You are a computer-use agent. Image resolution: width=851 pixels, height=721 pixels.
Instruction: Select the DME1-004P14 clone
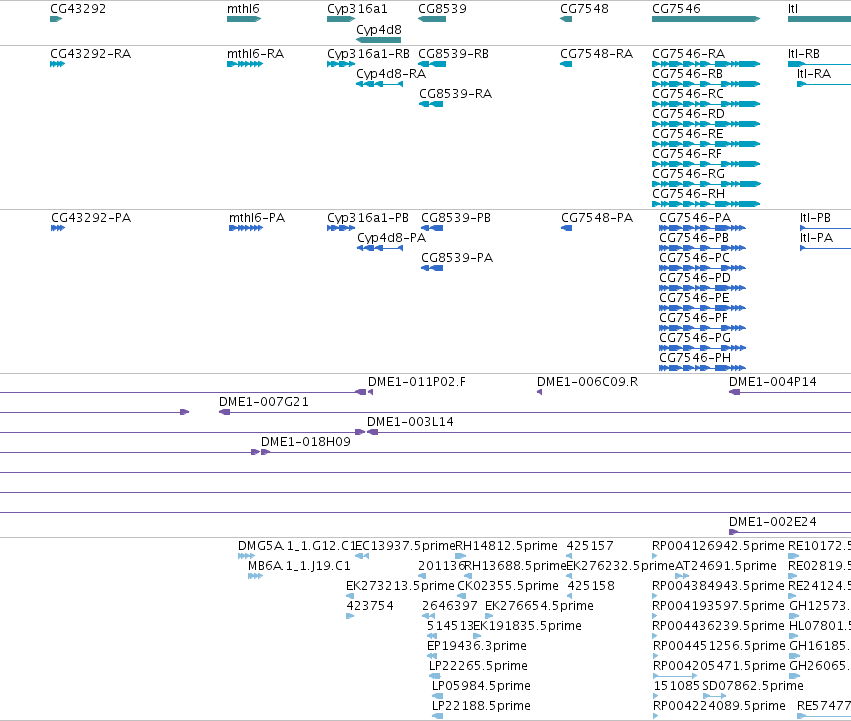point(790,392)
